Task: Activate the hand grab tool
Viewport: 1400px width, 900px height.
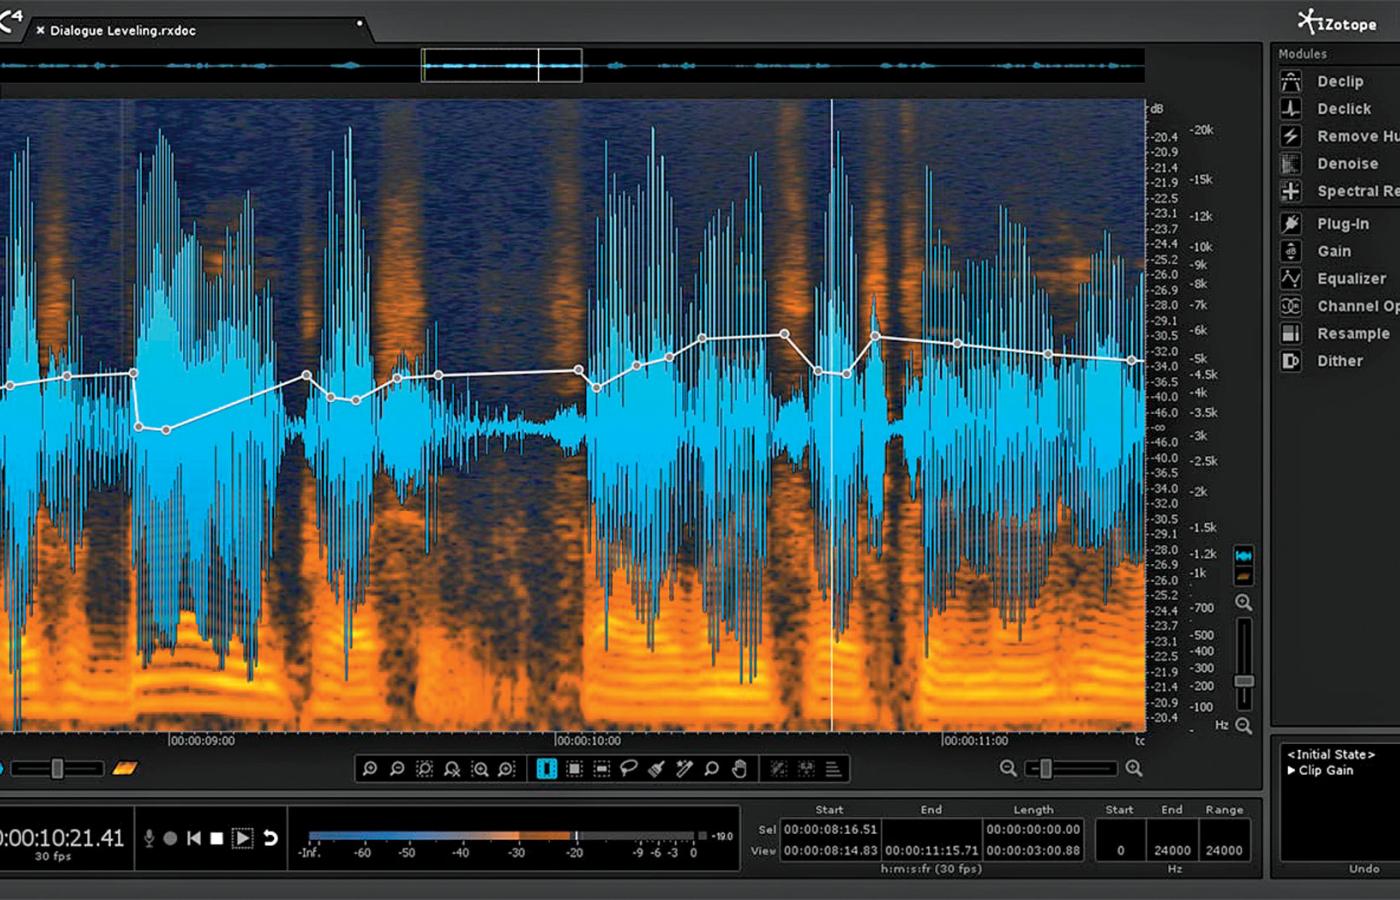Action: coord(739,769)
